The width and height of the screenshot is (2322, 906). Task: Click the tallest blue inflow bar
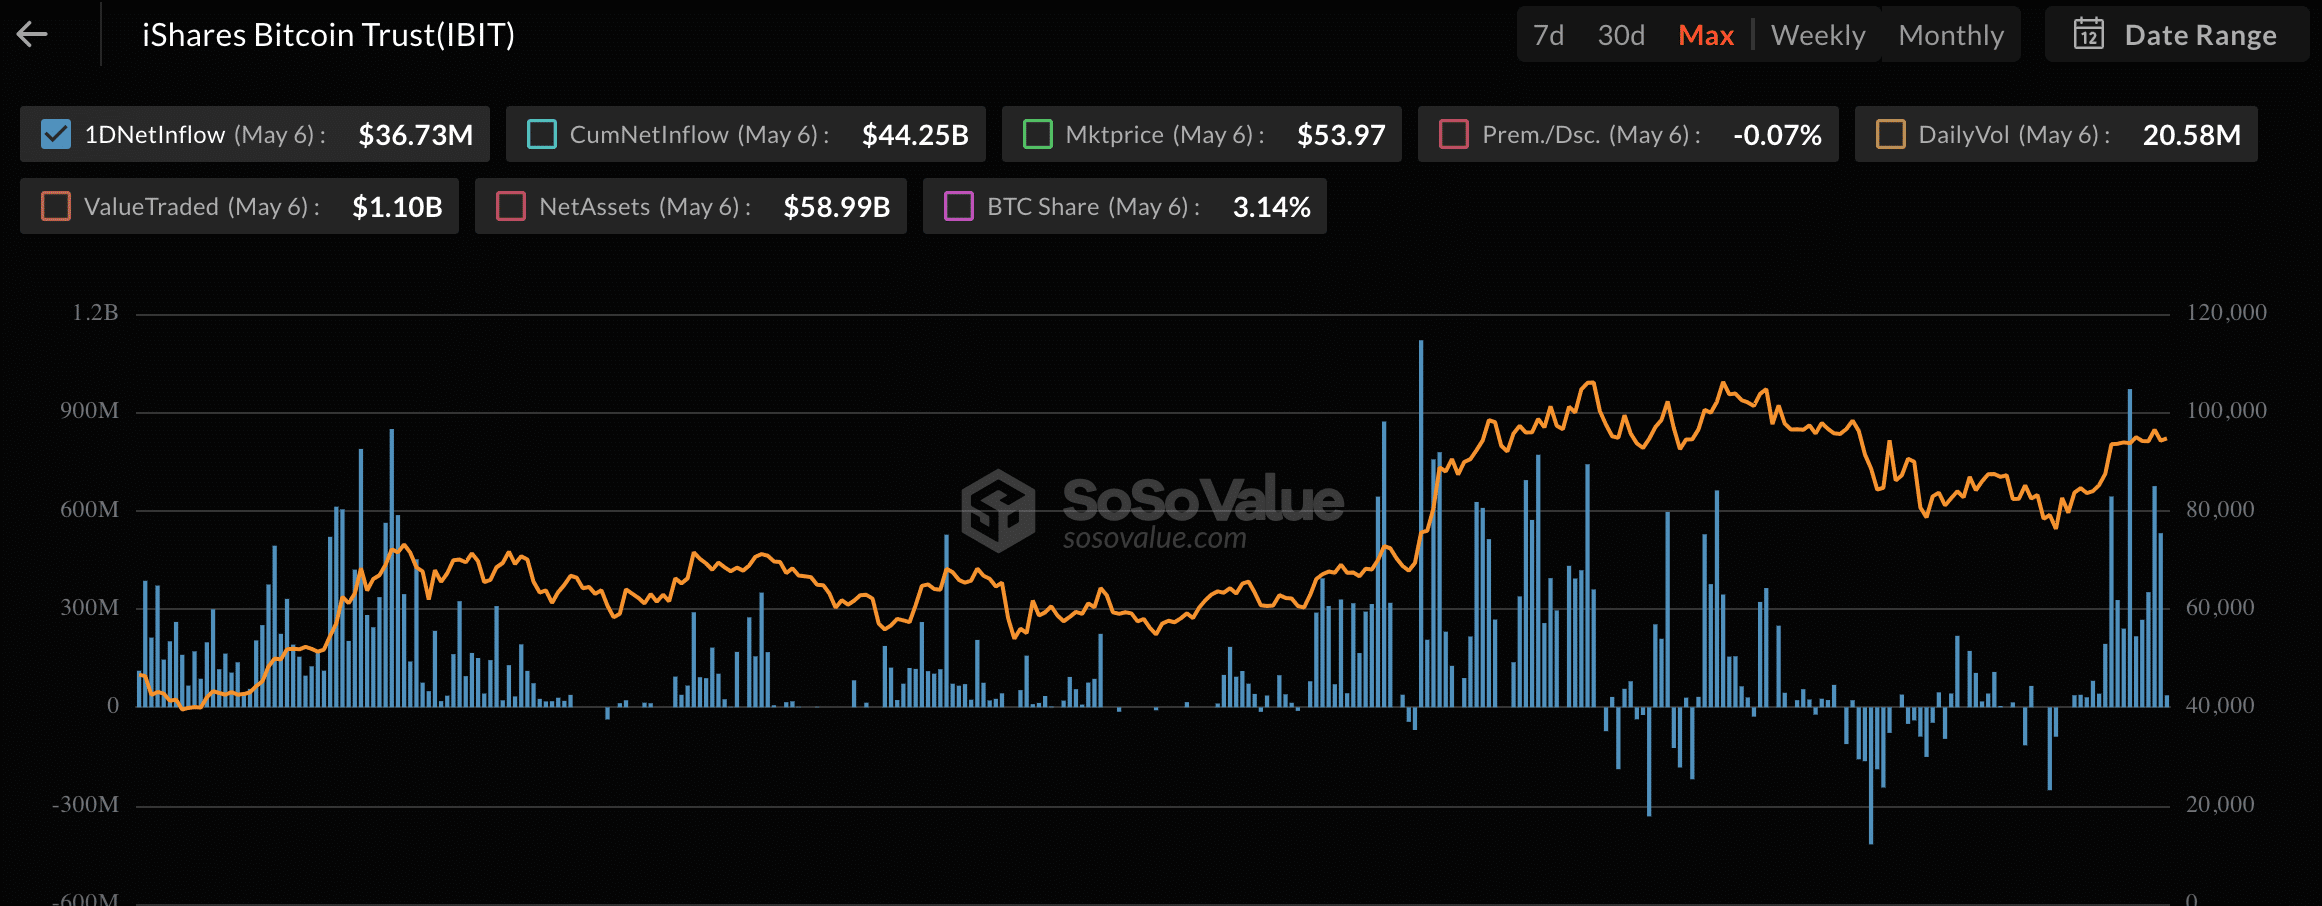1420,524
